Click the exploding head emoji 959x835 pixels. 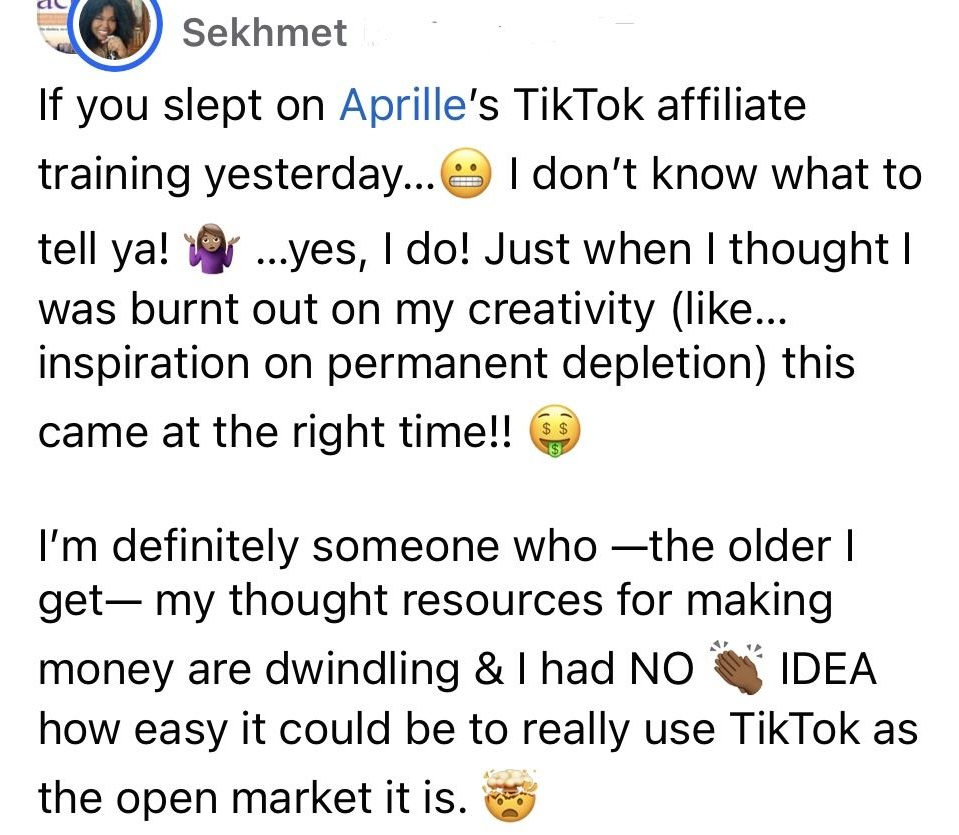coord(509,798)
